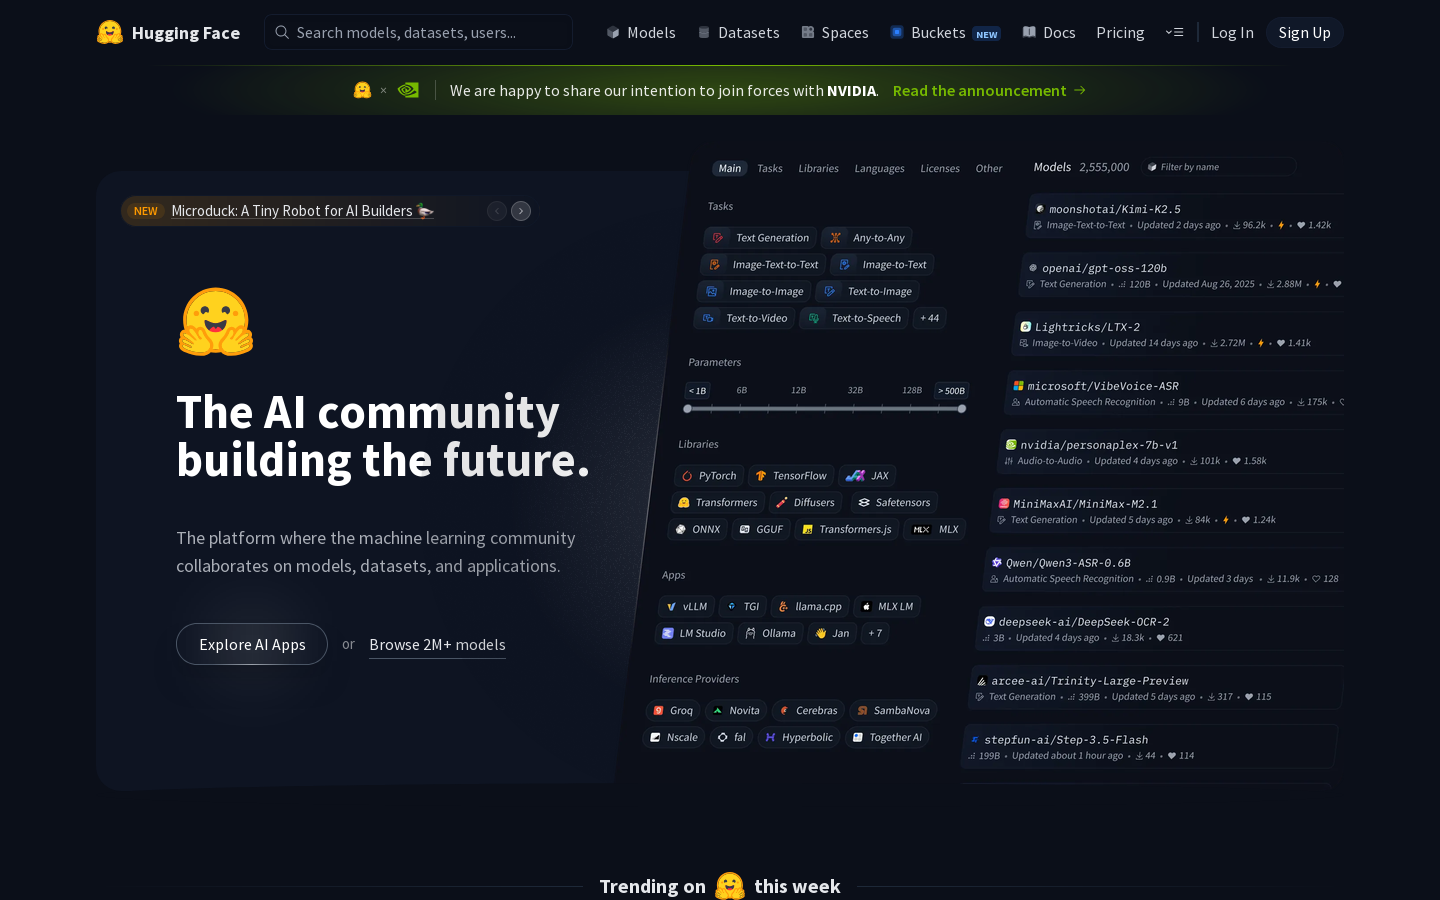Switch to the Other filter tab
This screenshot has height=900, width=1440.
(989, 168)
